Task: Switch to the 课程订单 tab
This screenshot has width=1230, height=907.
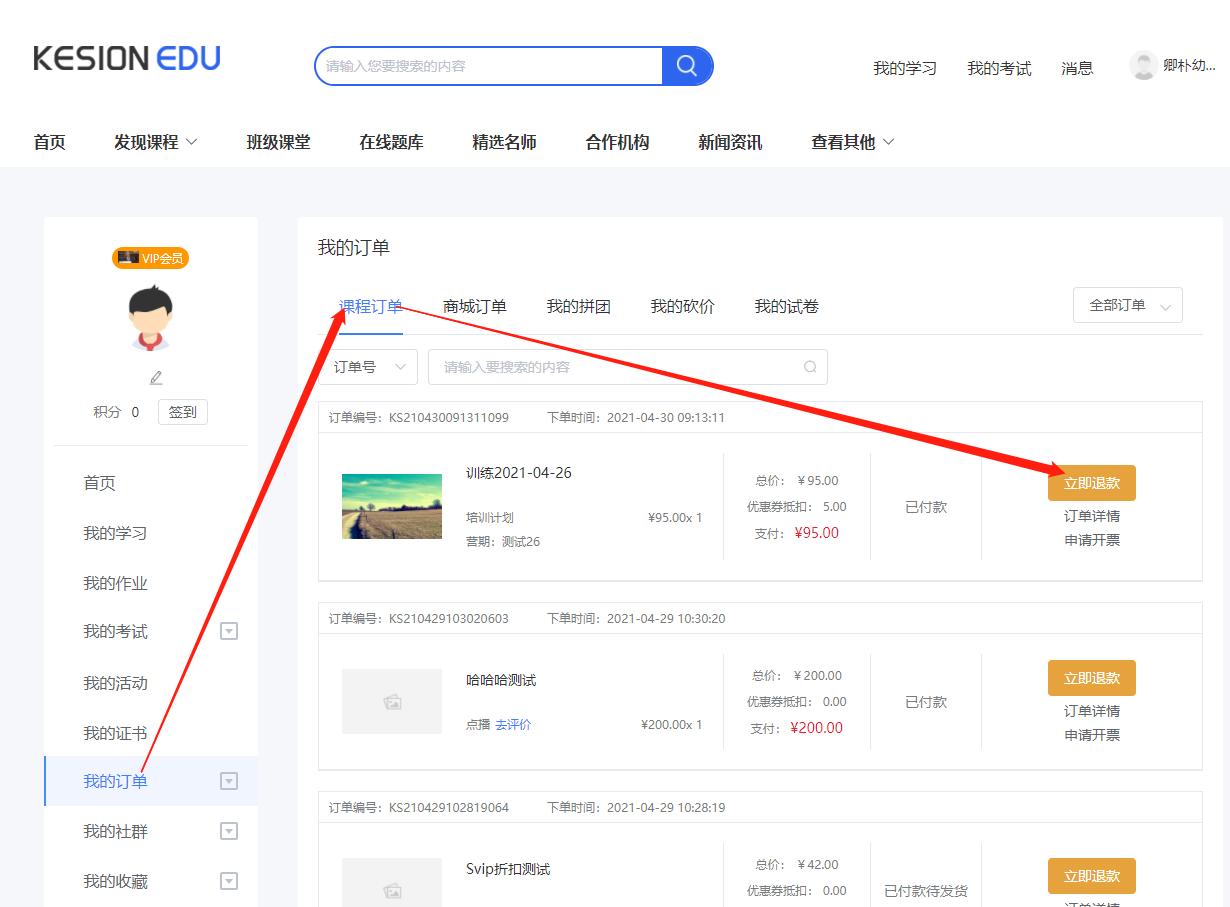Action: click(371, 306)
